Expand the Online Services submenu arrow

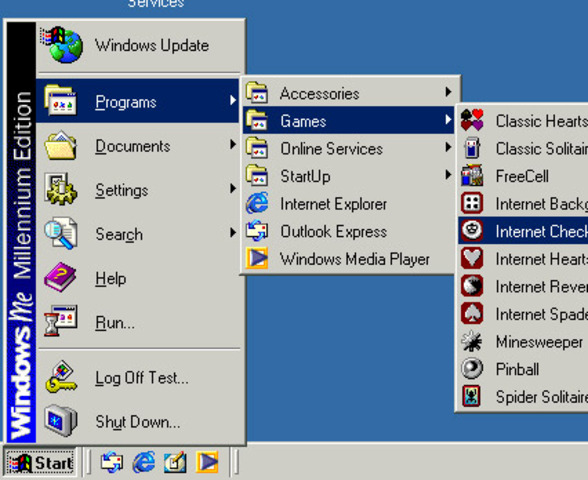pos(448,147)
